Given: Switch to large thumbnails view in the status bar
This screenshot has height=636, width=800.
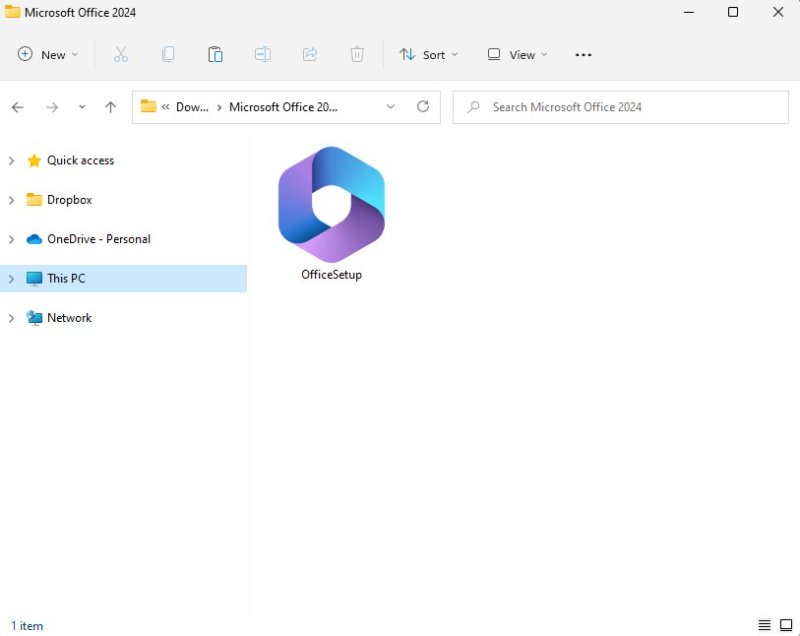Looking at the screenshot, I should 787,625.
